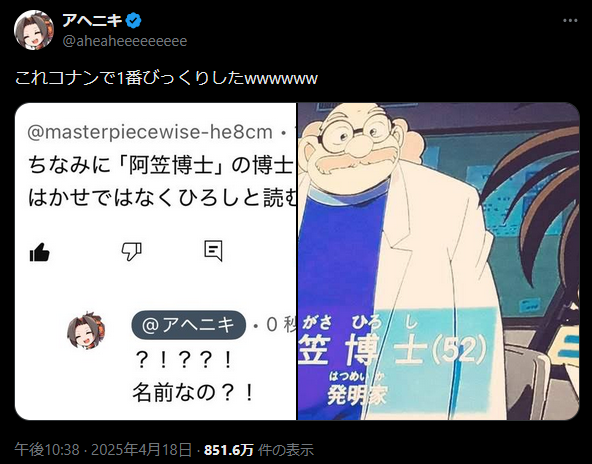This screenshot has width=592, height=464.
Task: Click the 851.6万 件の表示 view count
Action: coord(259,450)
